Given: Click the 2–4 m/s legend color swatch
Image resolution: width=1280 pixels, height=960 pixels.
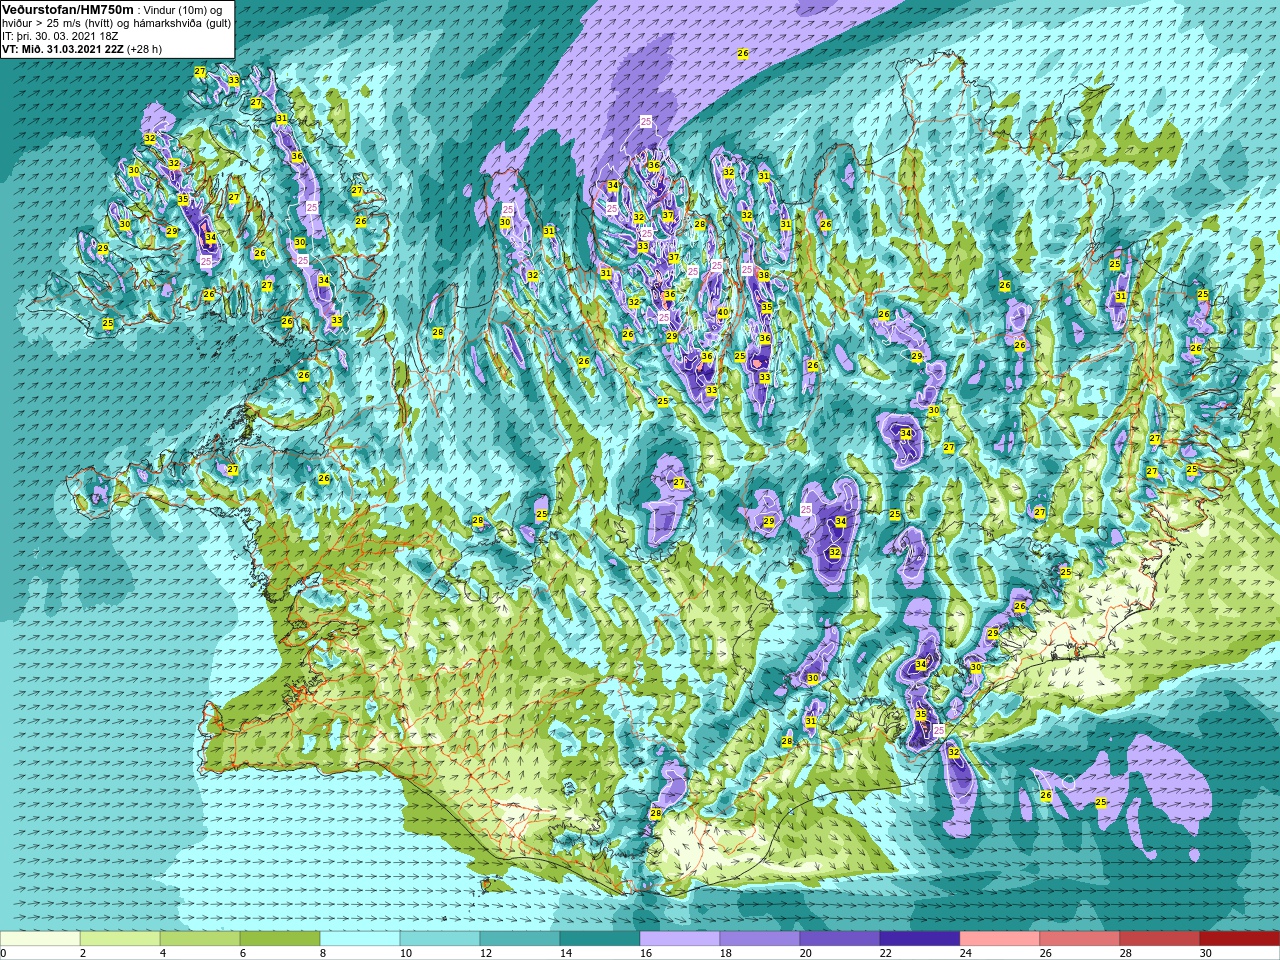Looking at the screenshot, I should 120,939.
